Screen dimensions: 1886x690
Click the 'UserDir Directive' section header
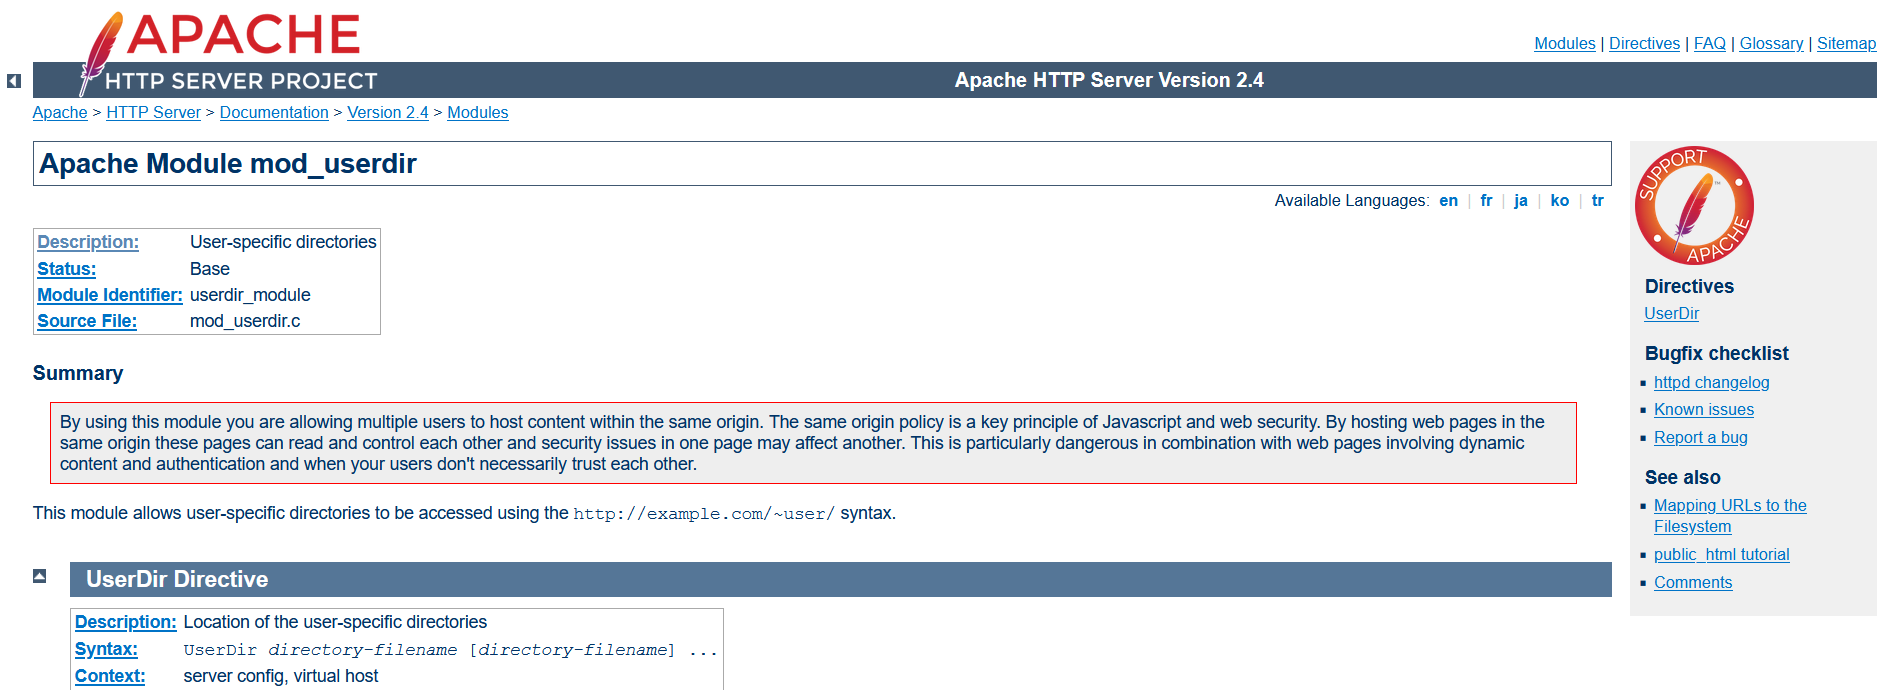click(840, 579)
